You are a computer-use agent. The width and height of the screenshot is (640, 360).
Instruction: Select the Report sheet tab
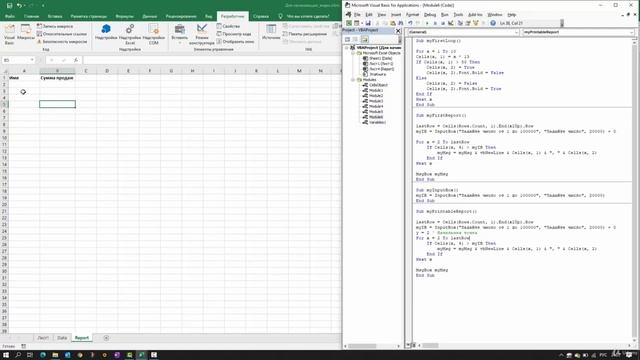(82, 338)
